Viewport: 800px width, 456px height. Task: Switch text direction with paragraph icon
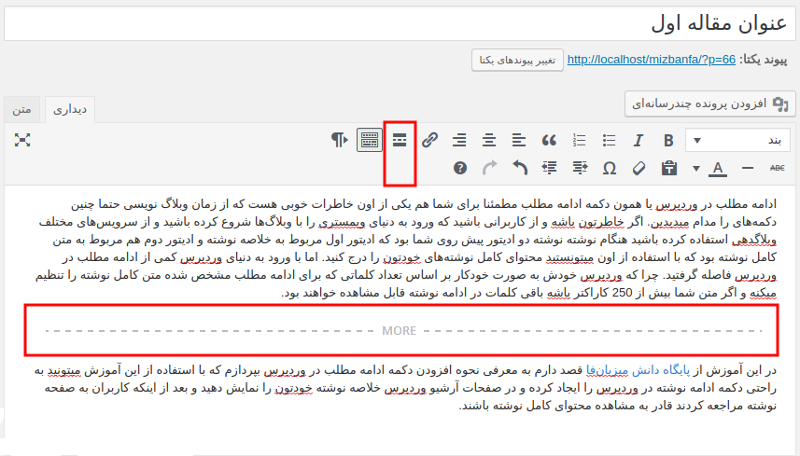coord(339,140)
